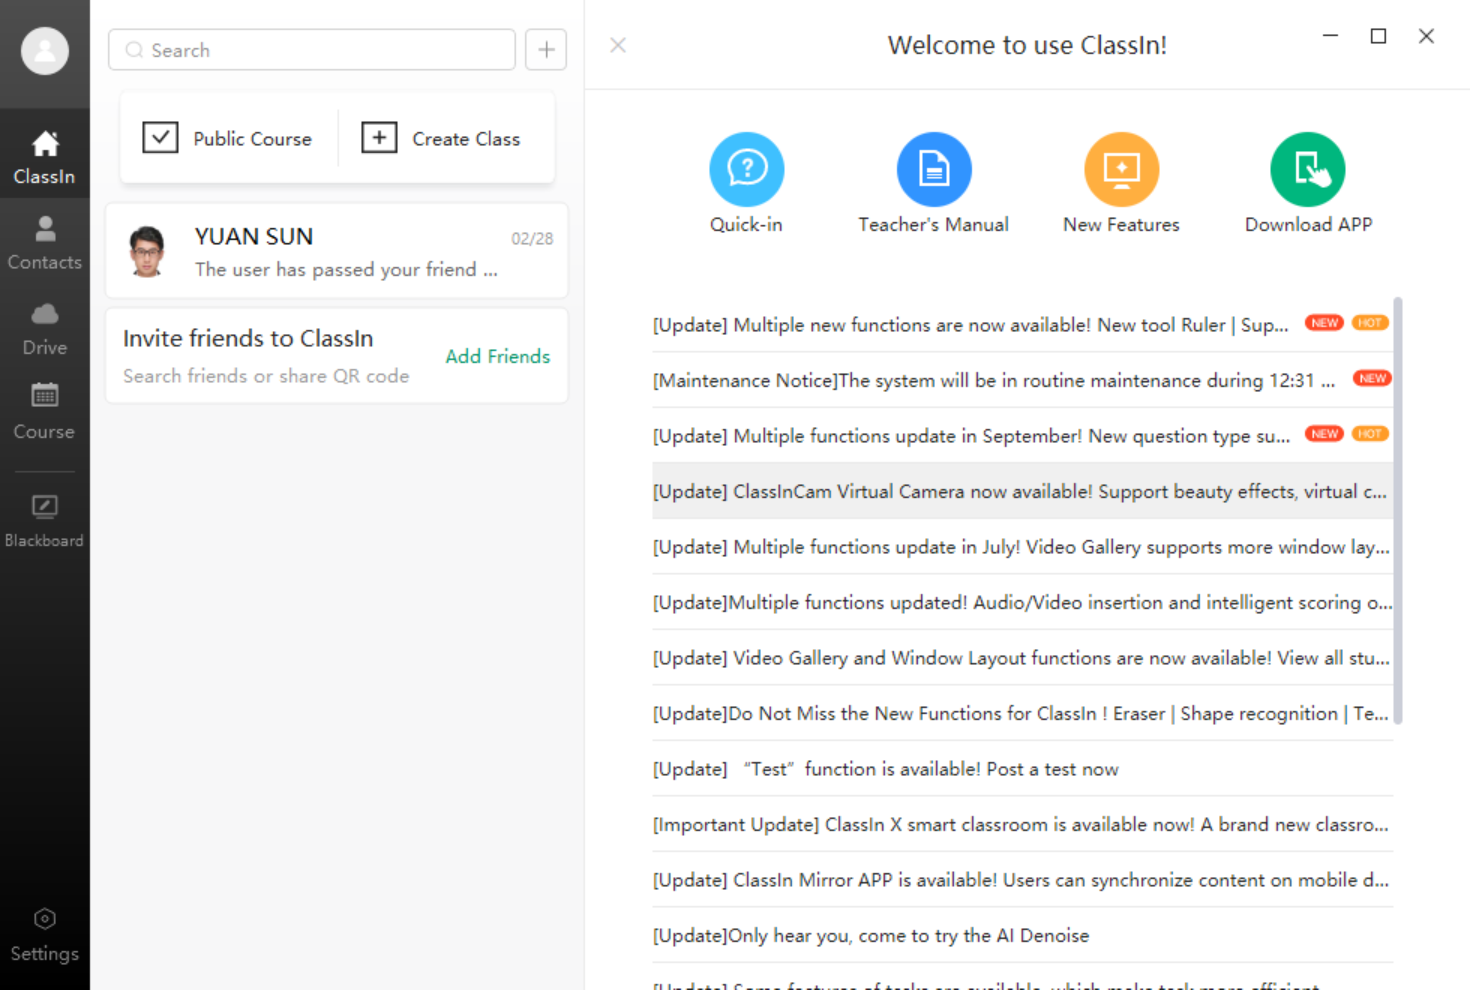
Task: Open the AI Denoise update notice
Action: pos(1022,935)
